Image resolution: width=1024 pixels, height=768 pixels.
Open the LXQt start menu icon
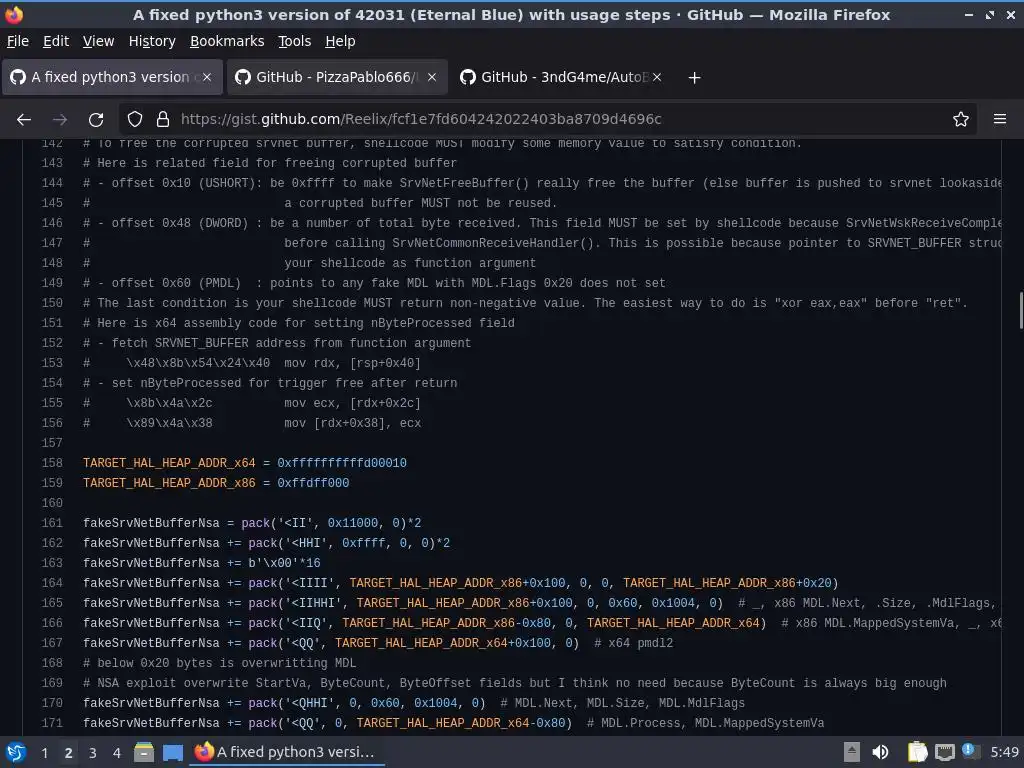click(x=16, y=752)
